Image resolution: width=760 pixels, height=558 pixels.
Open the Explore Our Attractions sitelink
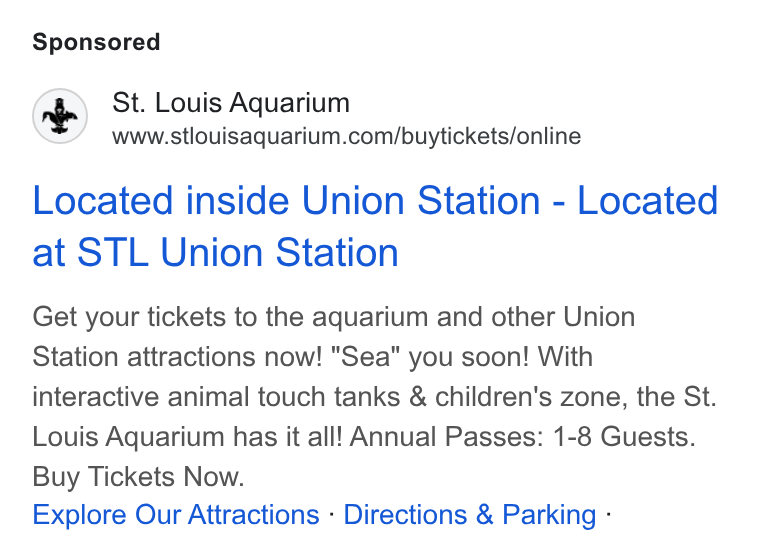click(176, 514)
